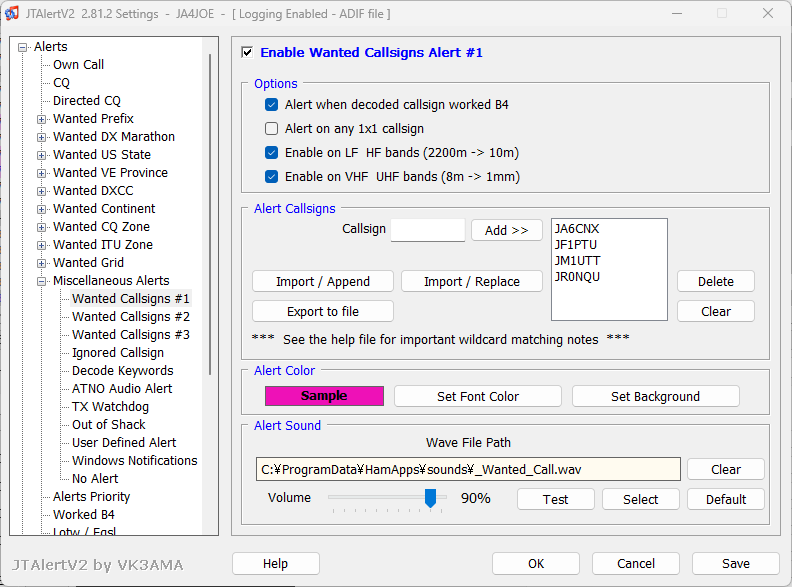This screenshot has height=587, width=792.
Task: Select Windows Notifications tree item
Action: tap(134, 461)
